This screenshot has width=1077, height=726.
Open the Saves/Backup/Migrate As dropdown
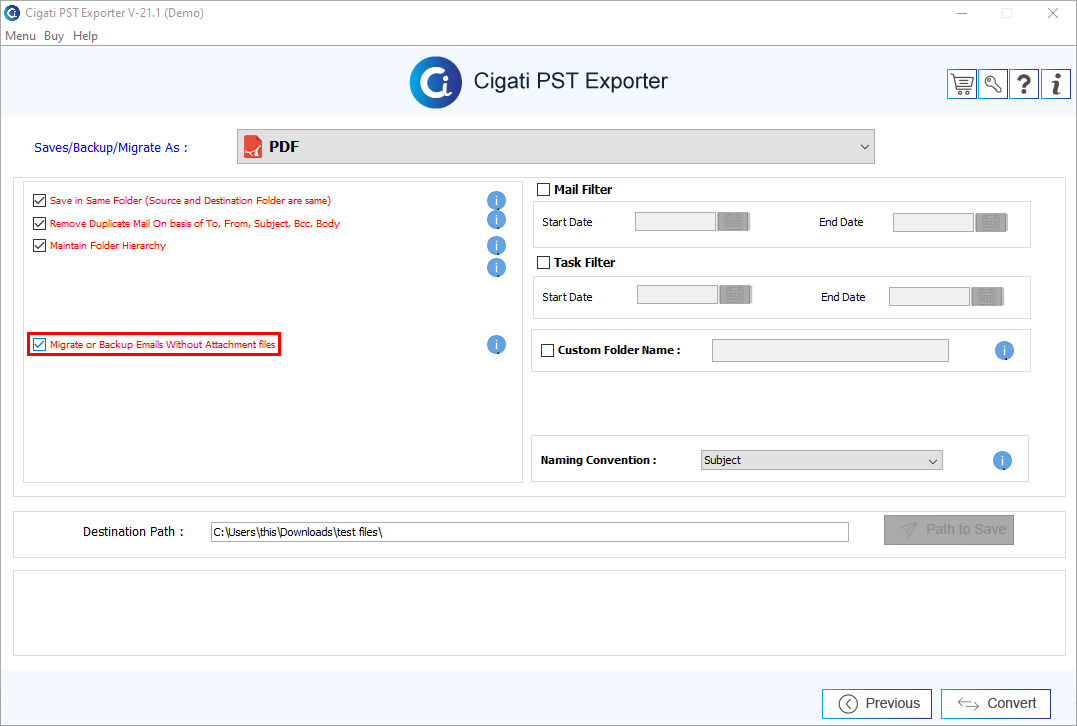point(556,146)
